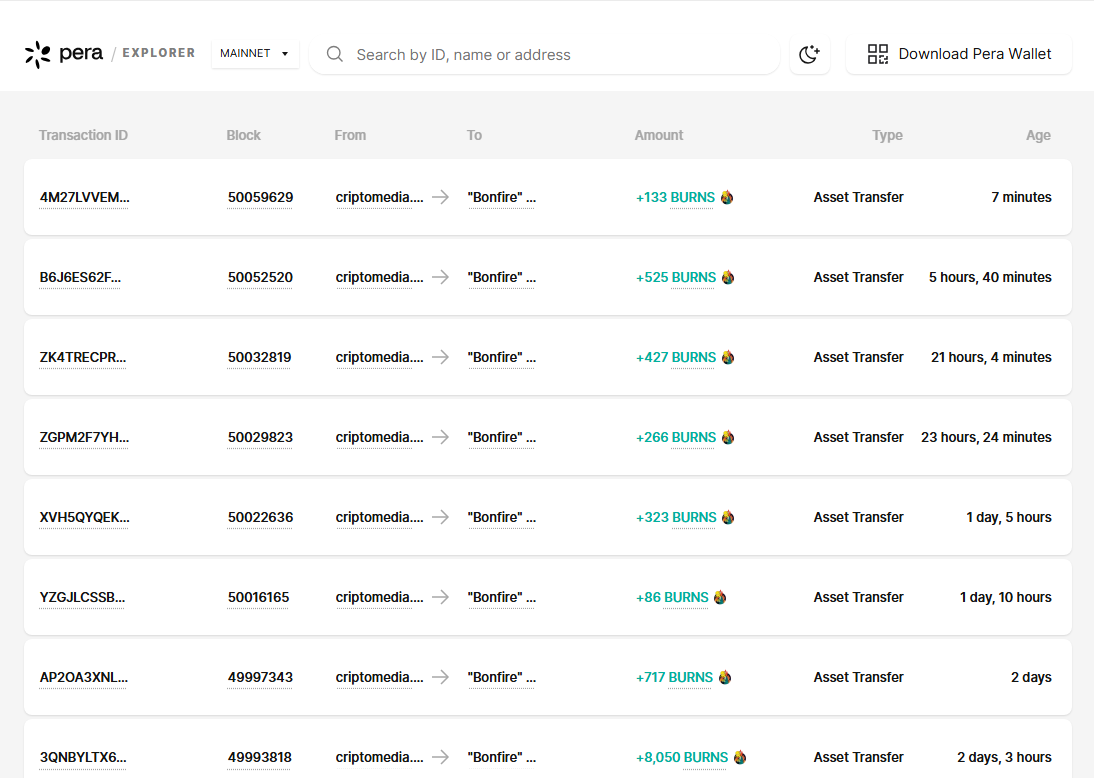1094x778 pixels.
Task: Click arrow icon in XVH5QYQEK row
Action: click(x=440, y=518)
